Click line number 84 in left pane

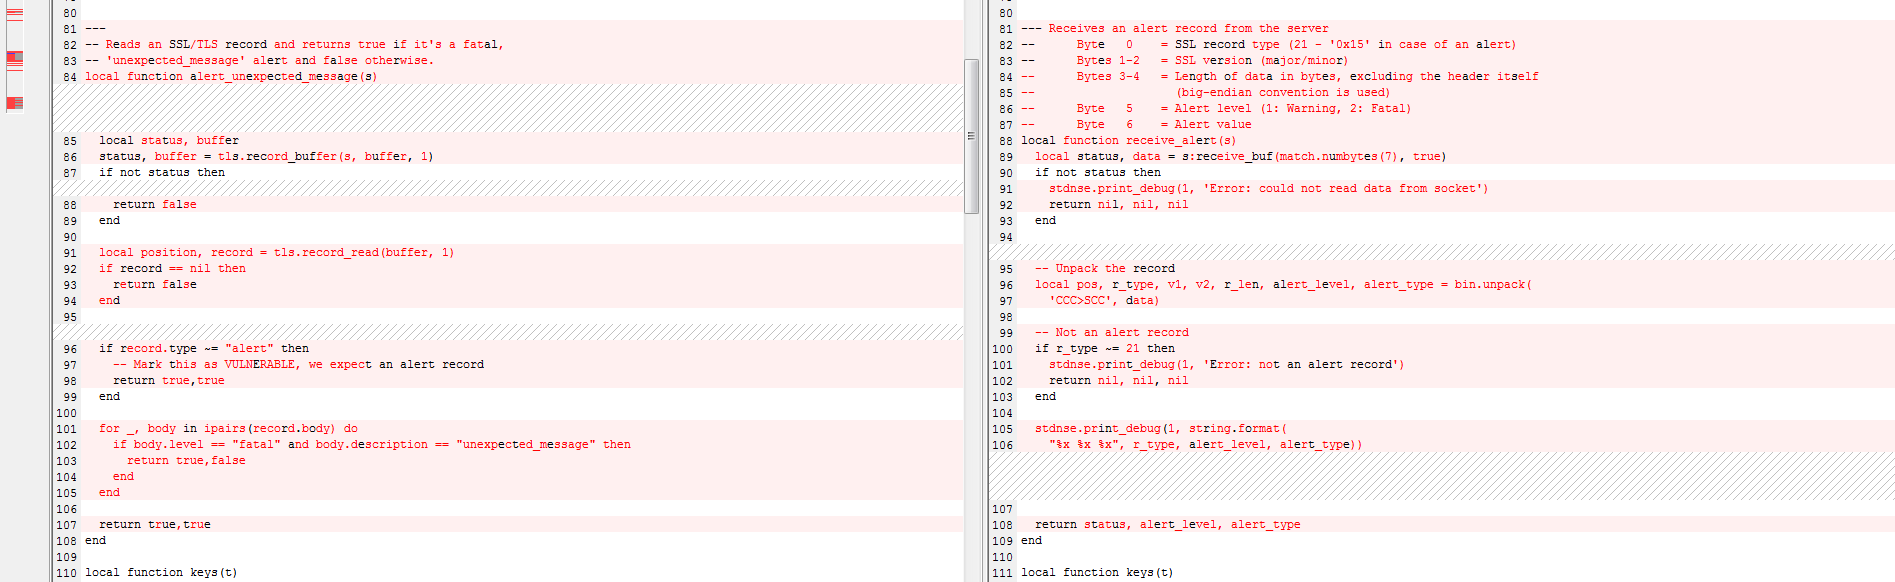(x=69, y=77)
